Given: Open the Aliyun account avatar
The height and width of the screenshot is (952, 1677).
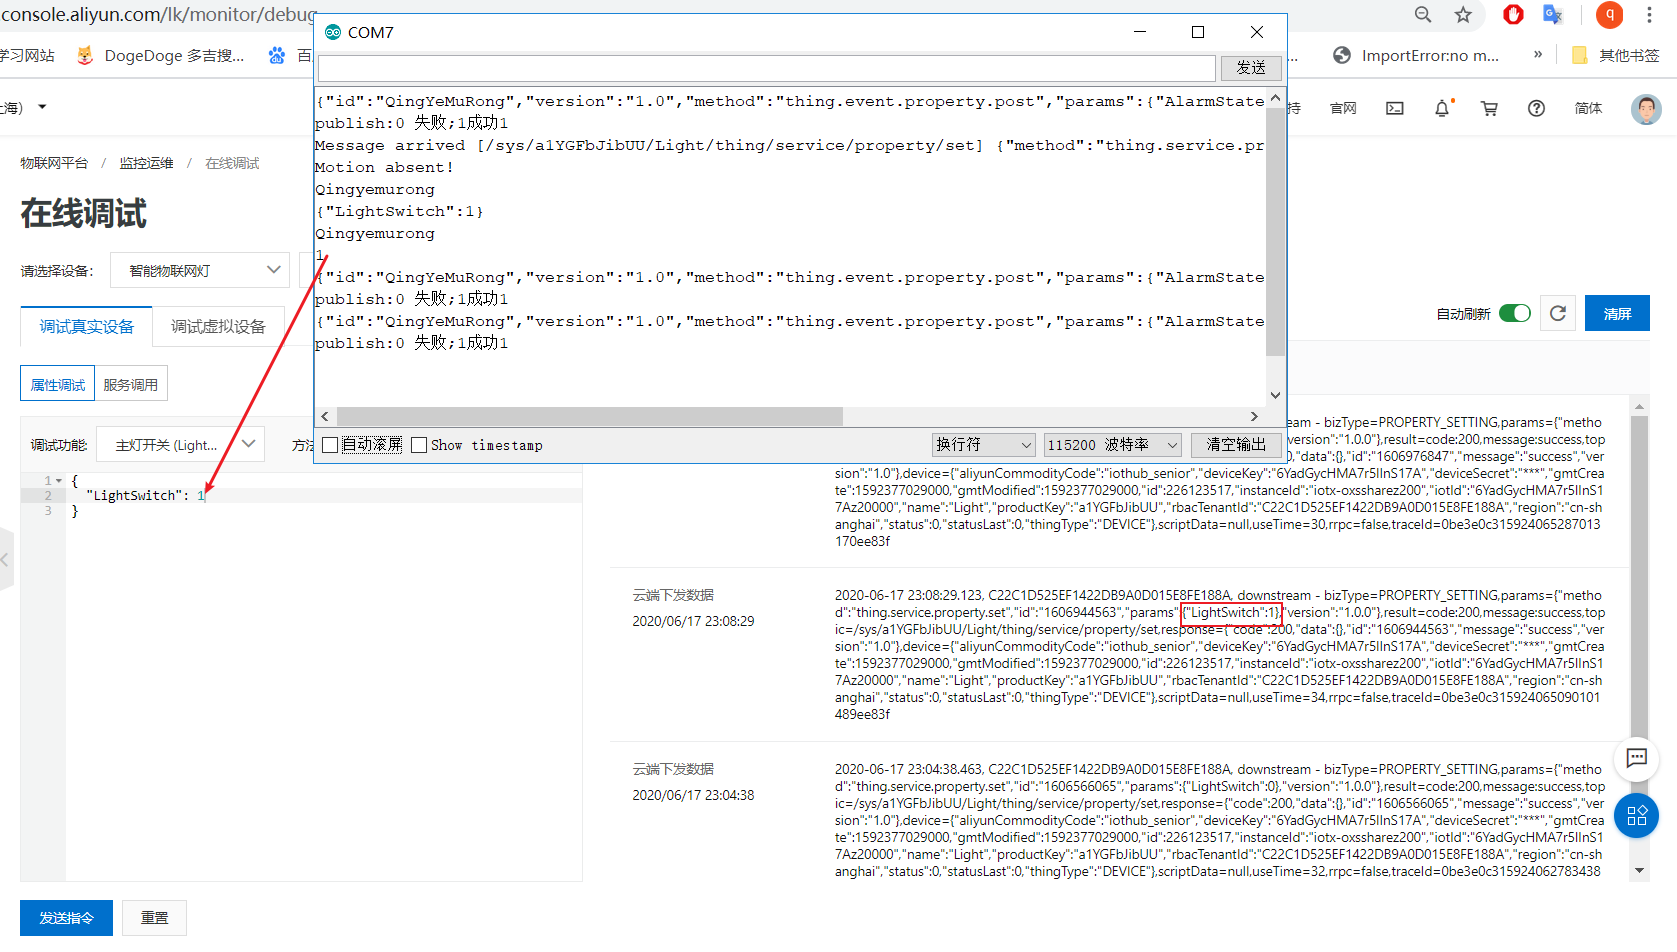Looking at the screenshot, I should [1646, 108].
